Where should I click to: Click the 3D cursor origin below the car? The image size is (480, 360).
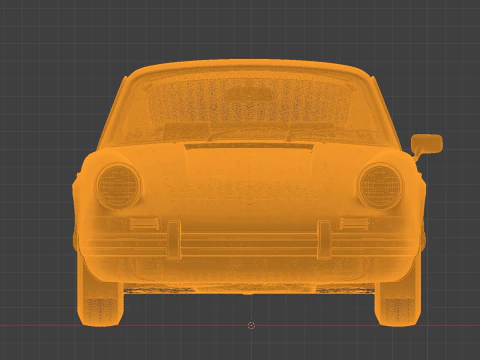click(x=251, y=325)
